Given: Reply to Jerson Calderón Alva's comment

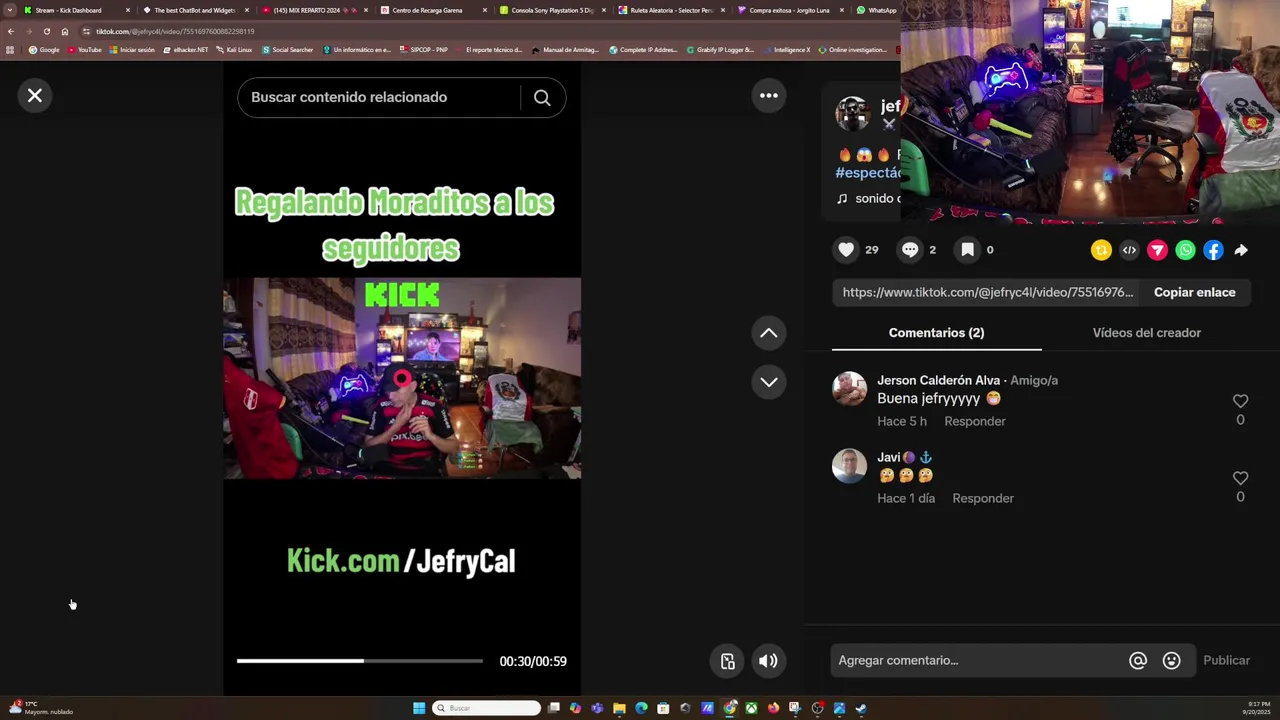Looking at the screenshot, I should pyautogui.click(x=975, y=421).
